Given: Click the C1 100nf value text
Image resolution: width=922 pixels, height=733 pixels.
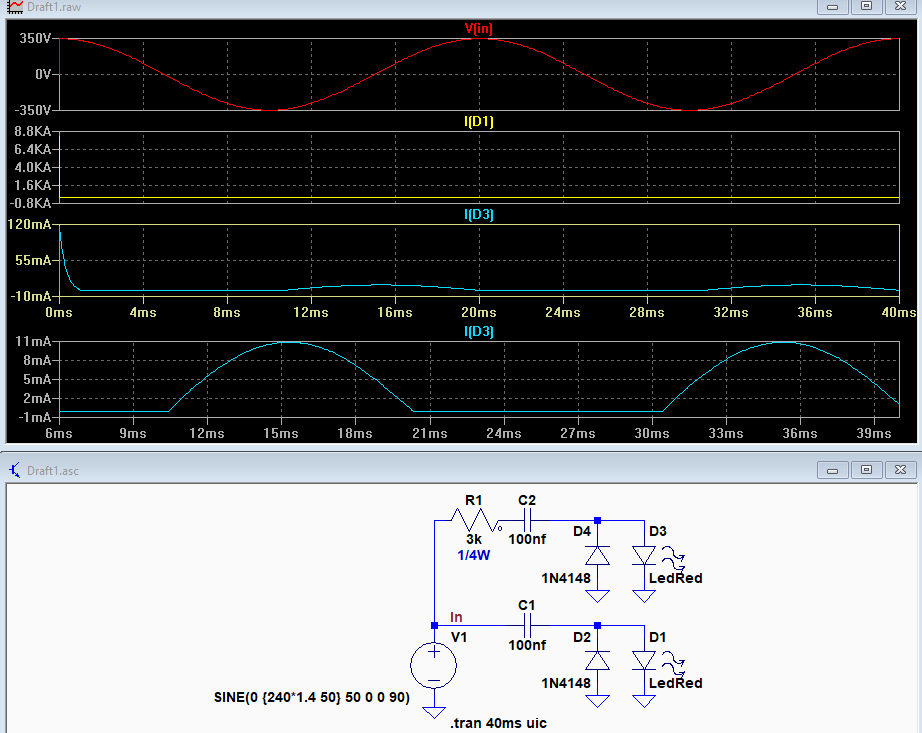Looking at the screenshot, I should click(x=527, y=645).
